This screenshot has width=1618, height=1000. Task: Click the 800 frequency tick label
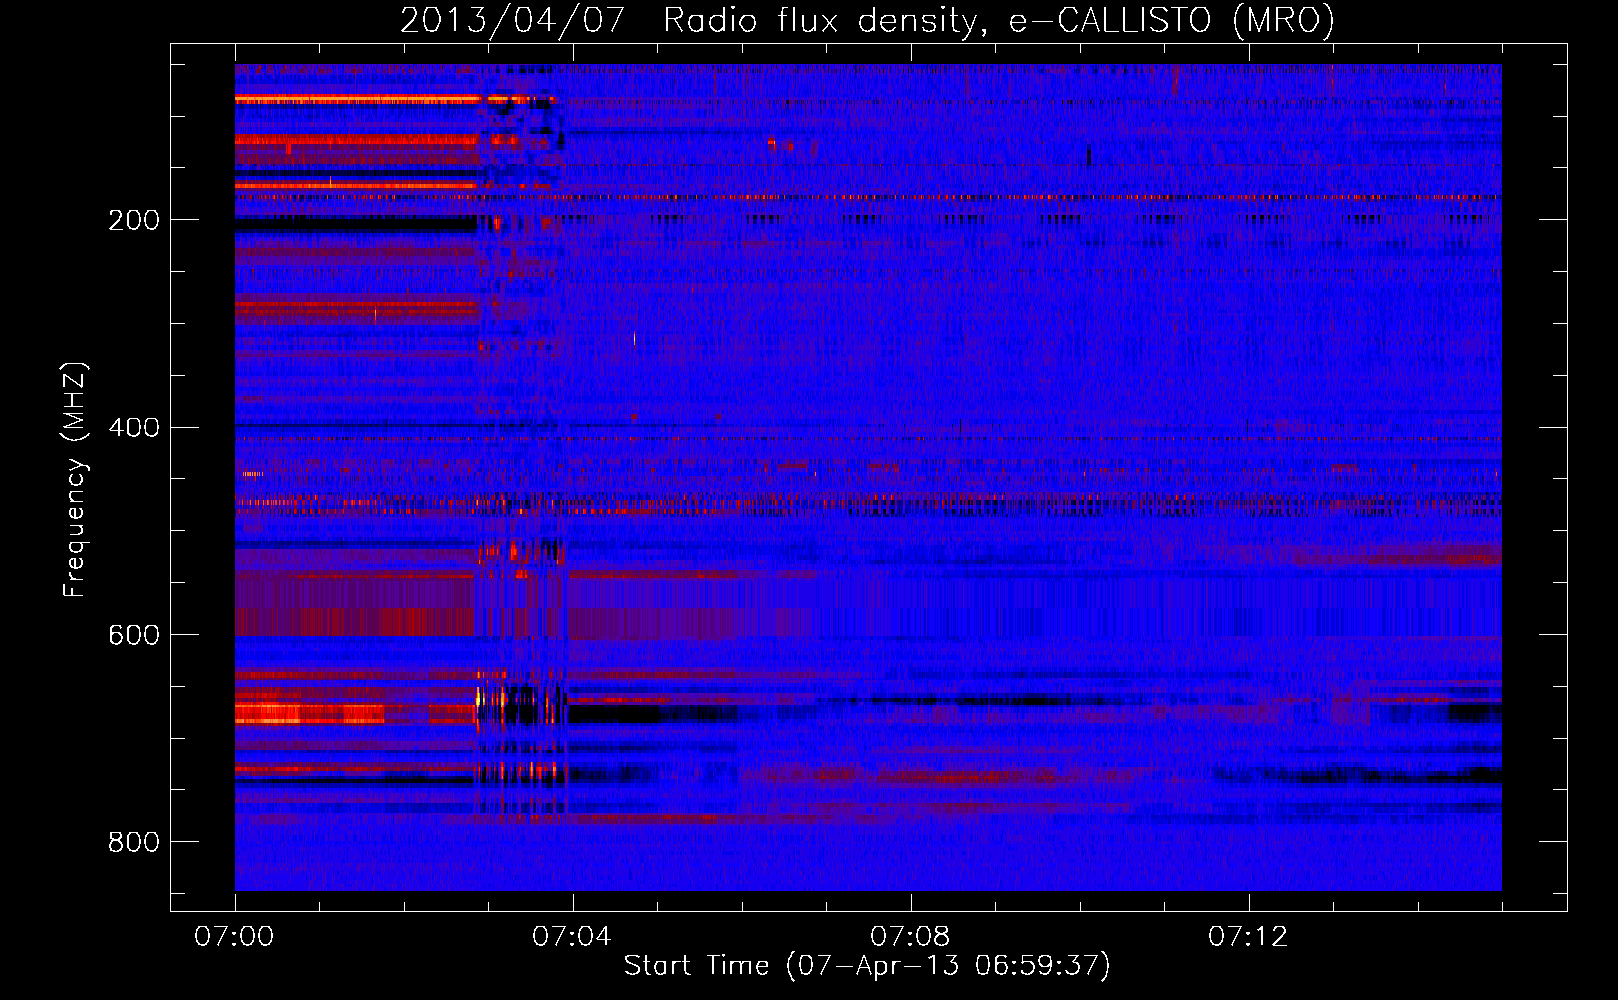[x=134, y=842]
